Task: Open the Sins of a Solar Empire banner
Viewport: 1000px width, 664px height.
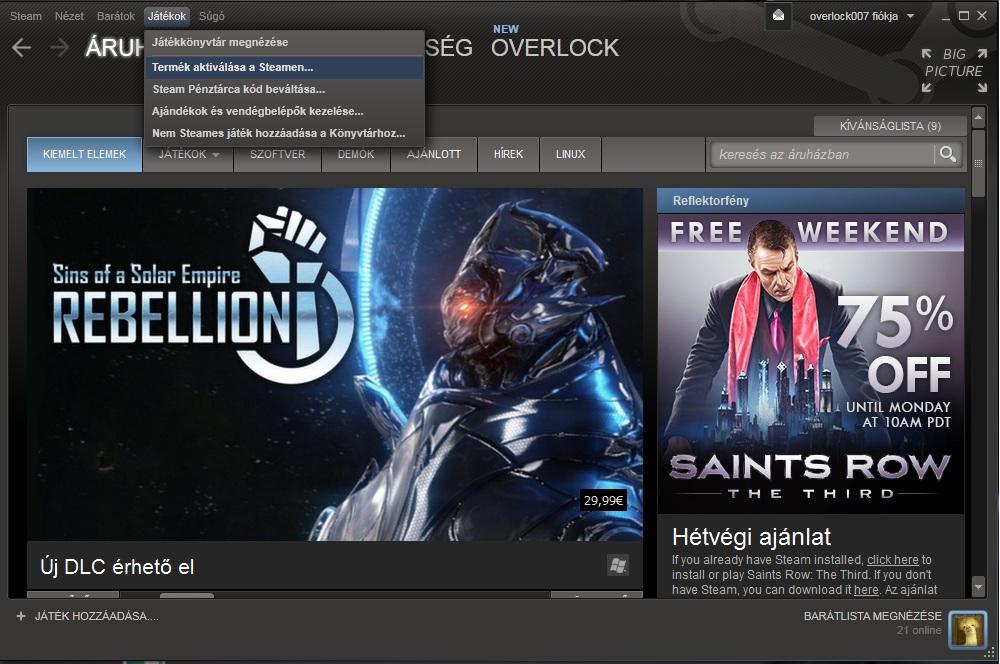Action: (335, 364)
